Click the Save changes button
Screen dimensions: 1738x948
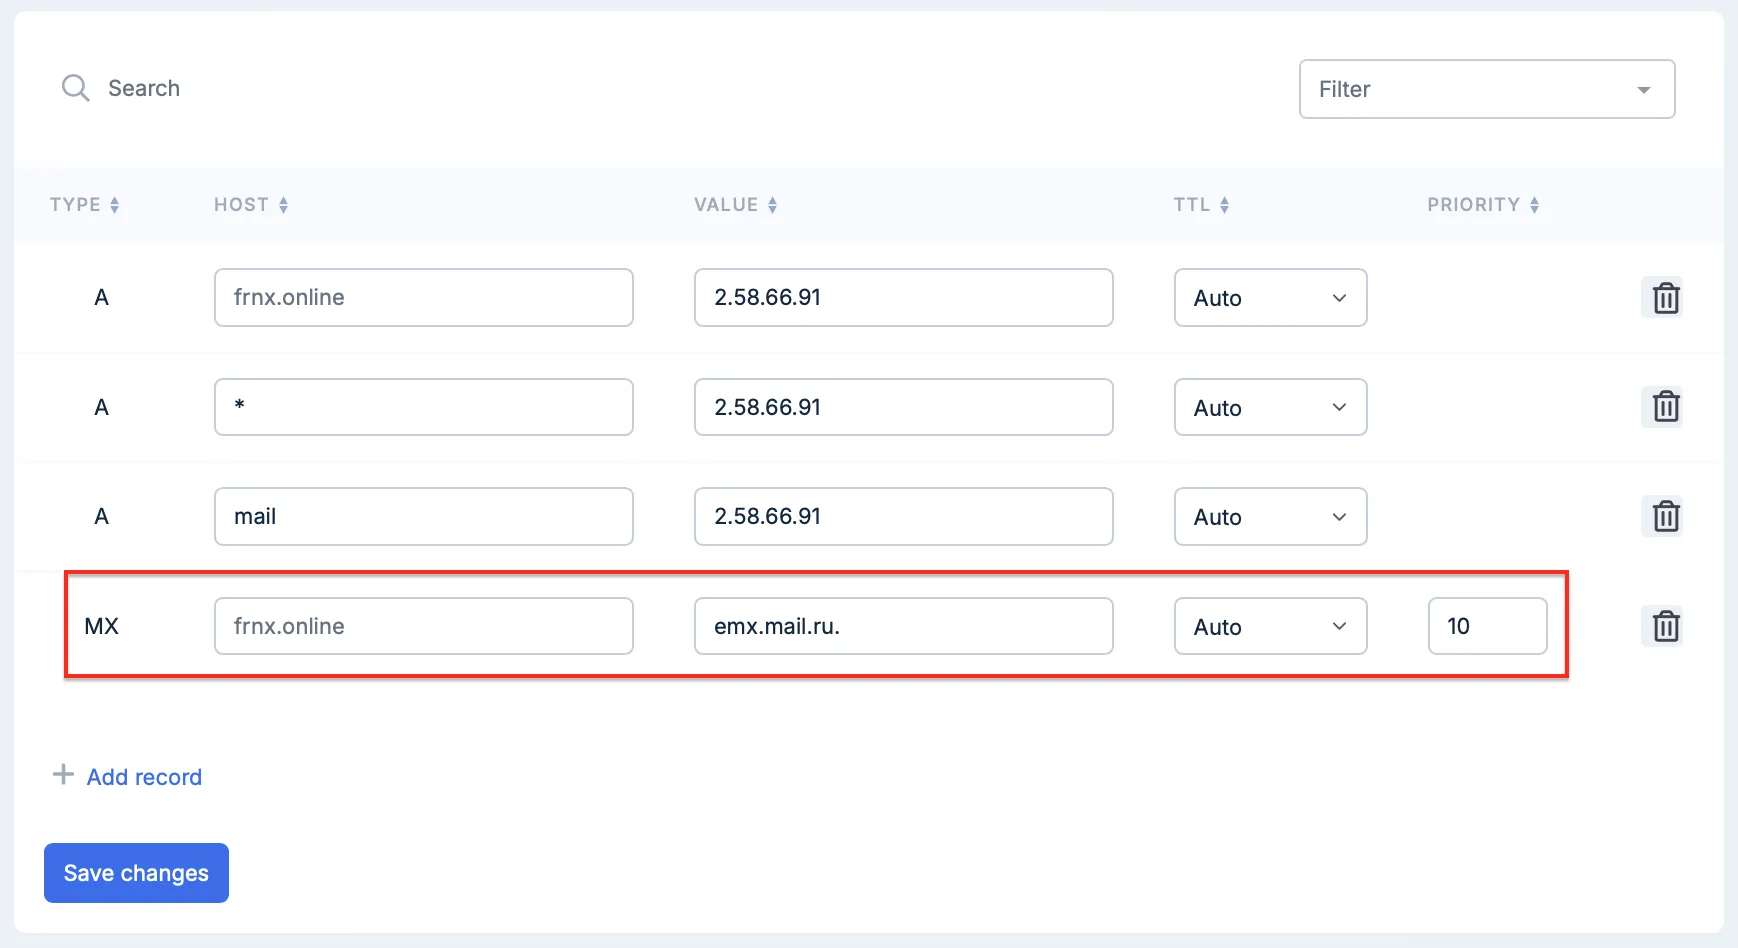[136, 873]
